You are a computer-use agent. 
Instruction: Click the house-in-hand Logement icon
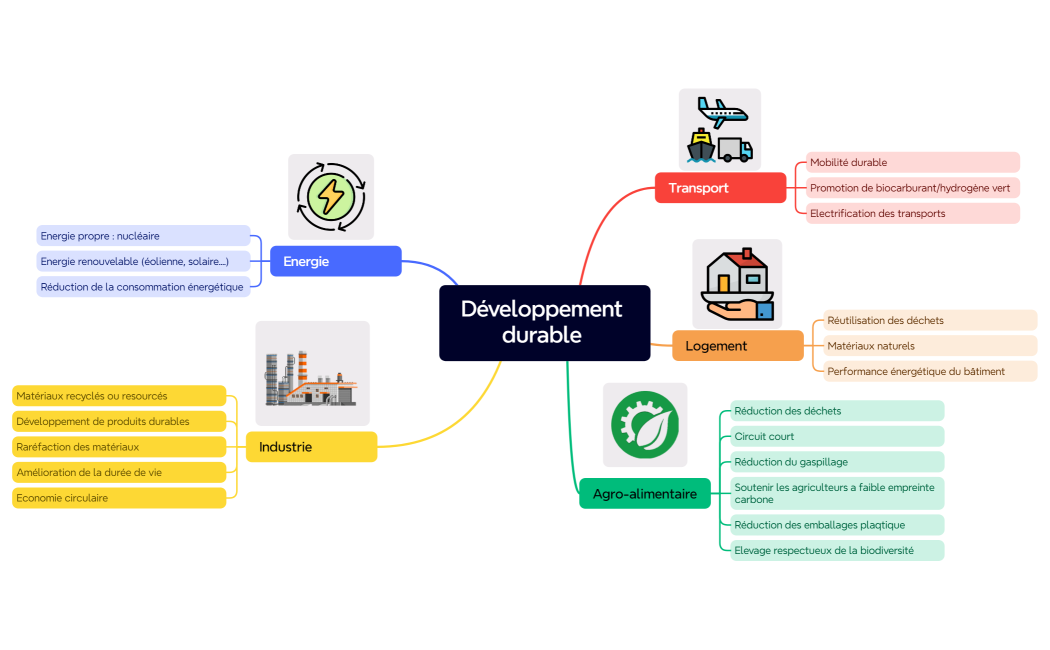(x=737, y=283)
